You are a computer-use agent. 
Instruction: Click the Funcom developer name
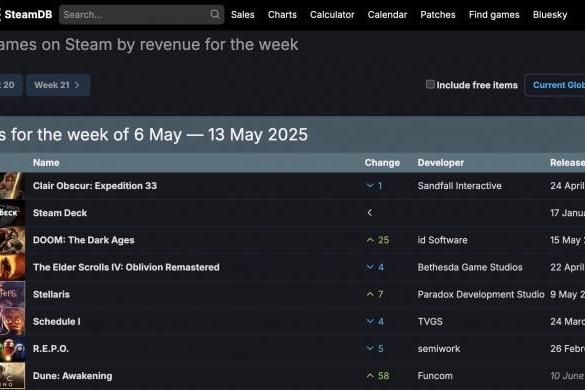[x=435, y=376]
